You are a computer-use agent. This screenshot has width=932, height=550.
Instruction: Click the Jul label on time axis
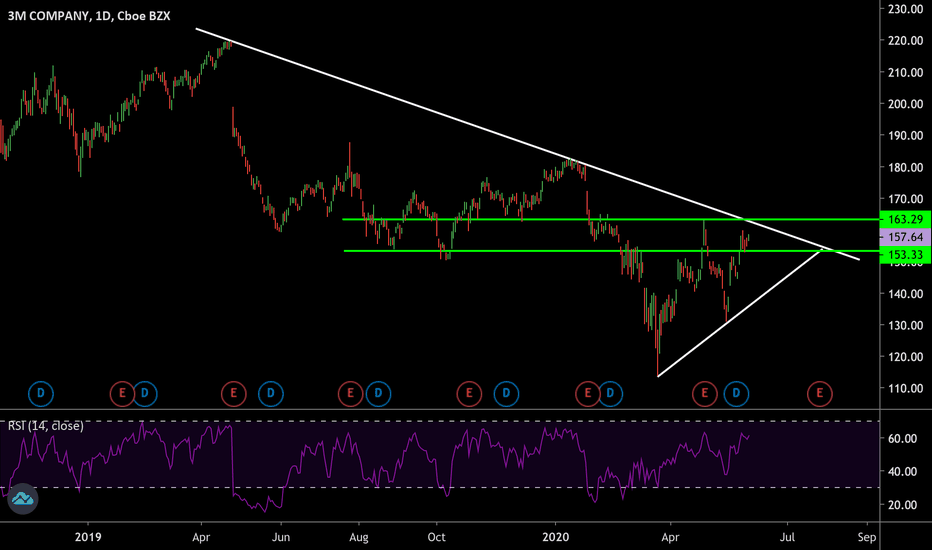pyautogui.click(x=787, y=538)
